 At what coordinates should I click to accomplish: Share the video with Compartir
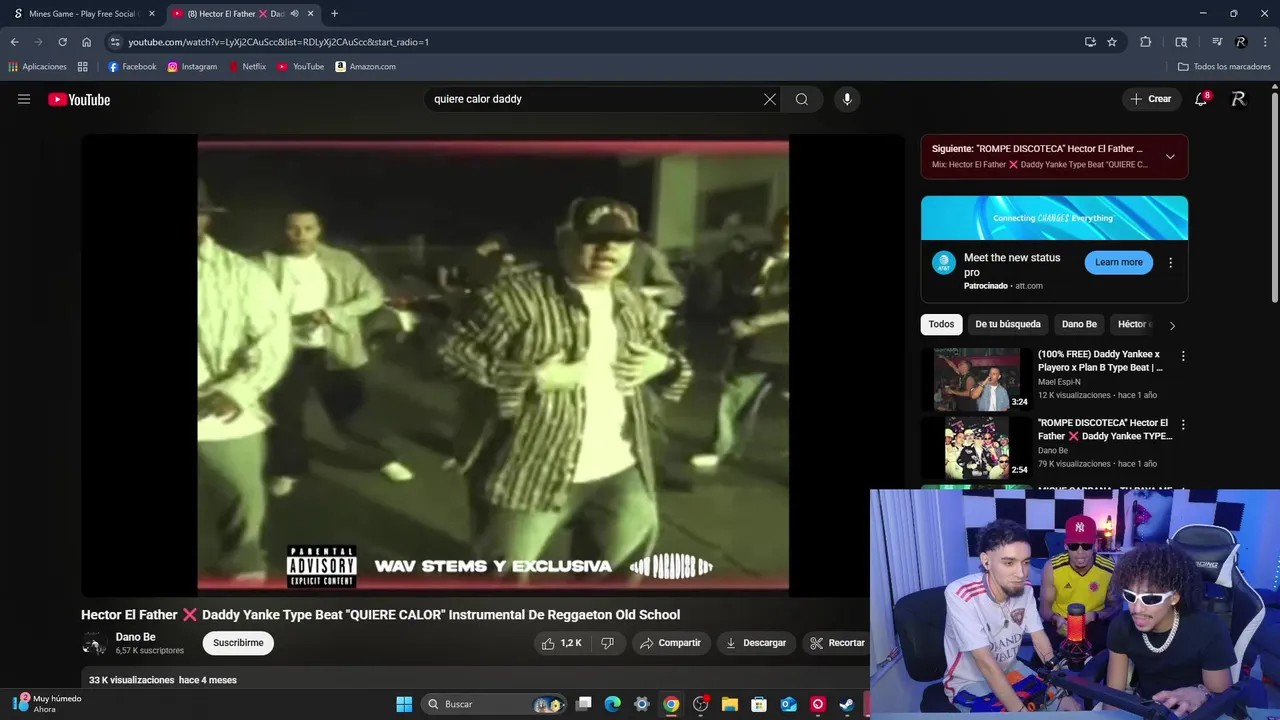pos(671,643)
